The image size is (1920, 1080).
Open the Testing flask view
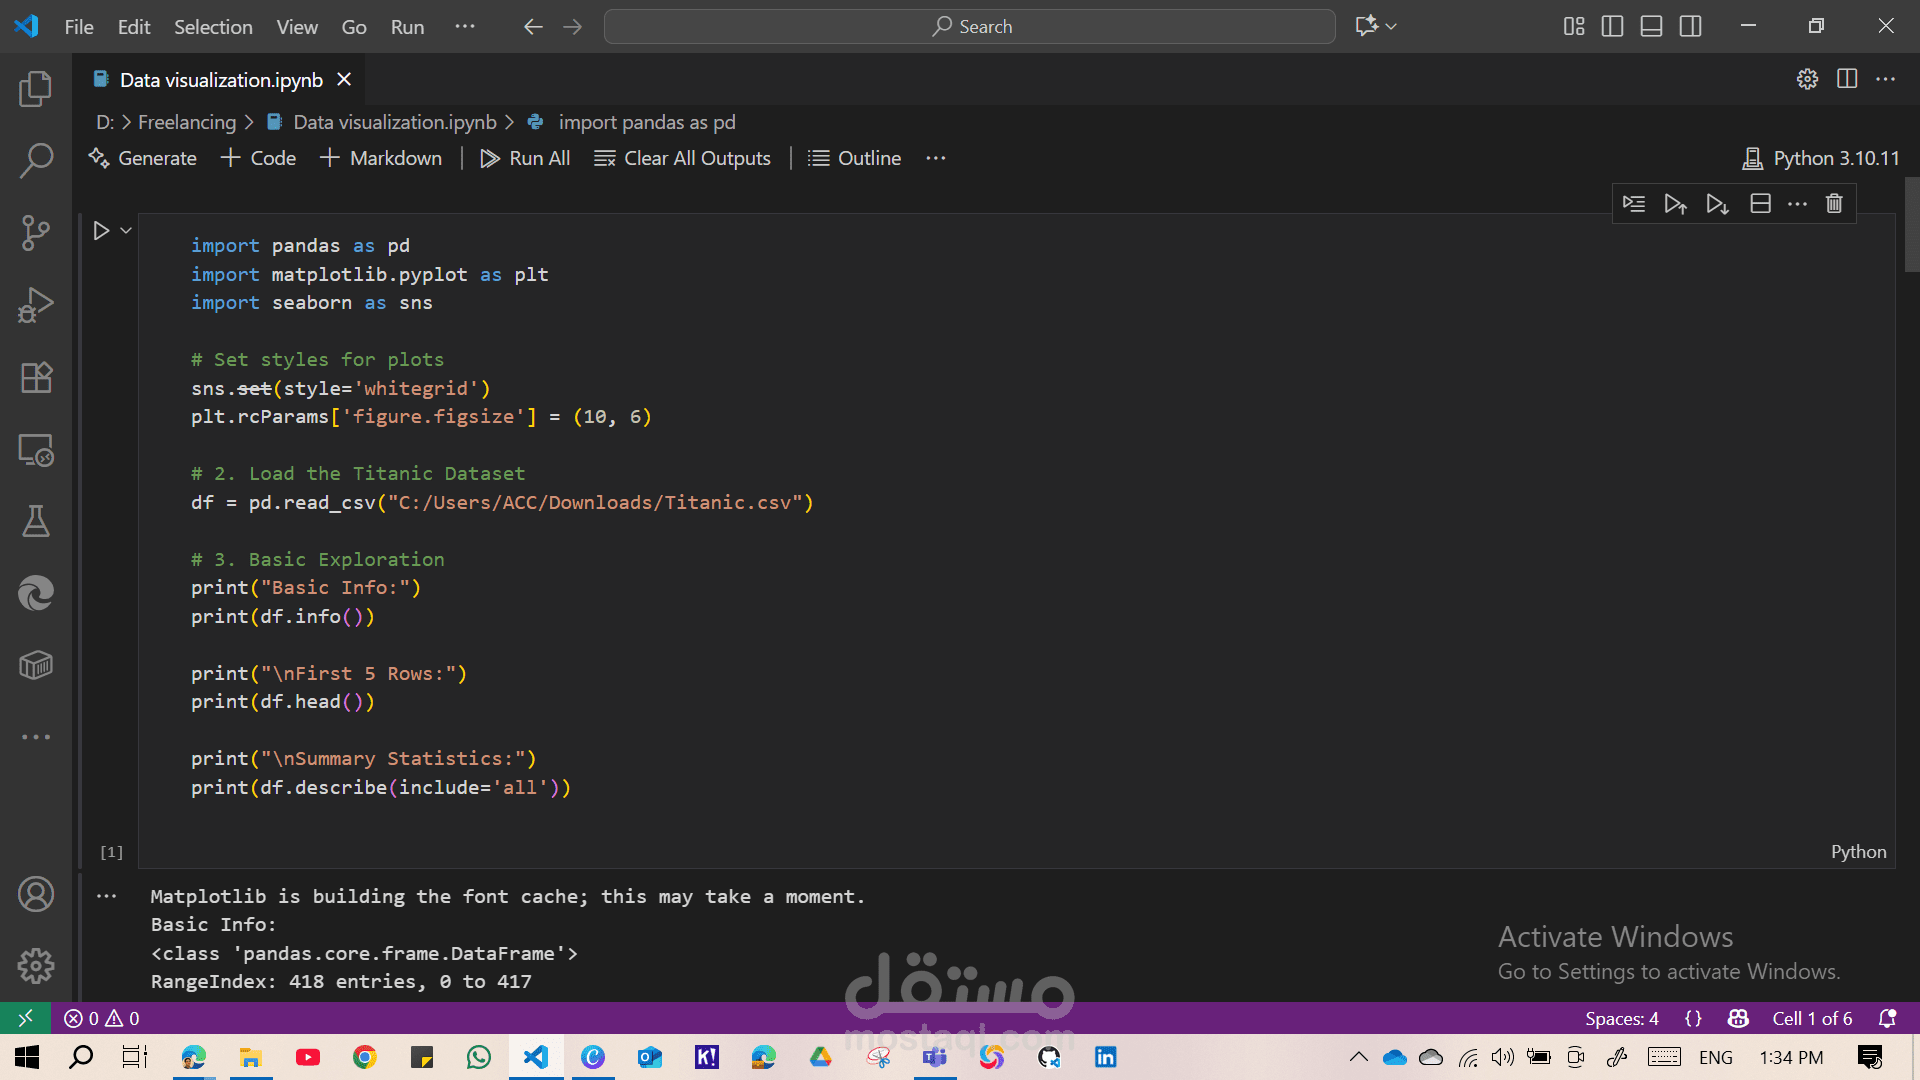36,521
